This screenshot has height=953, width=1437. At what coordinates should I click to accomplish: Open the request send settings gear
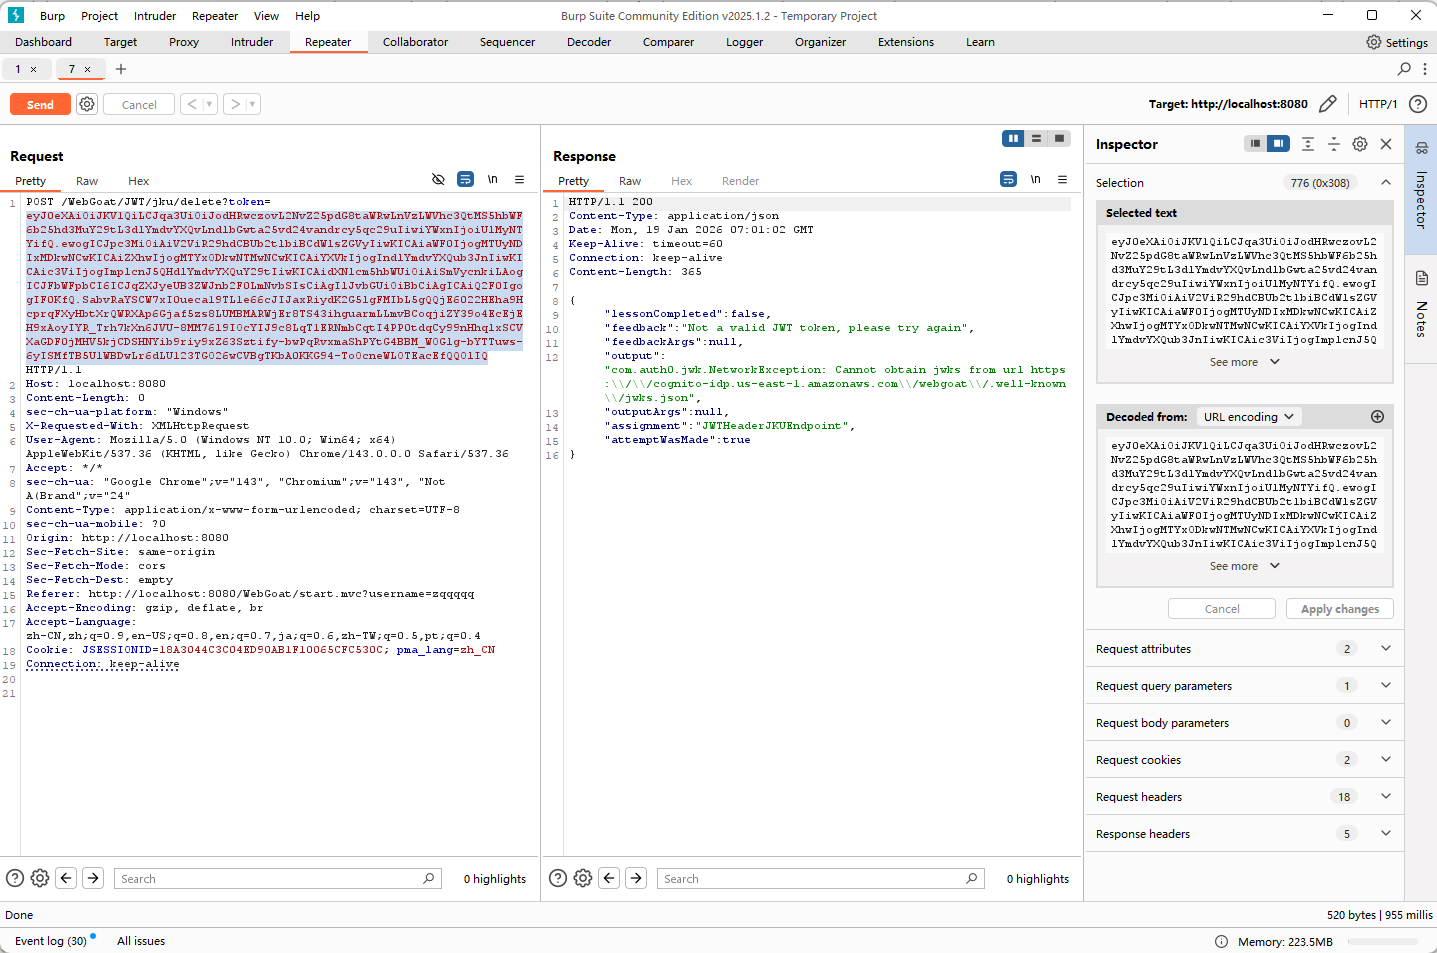[x=87, y=104]
